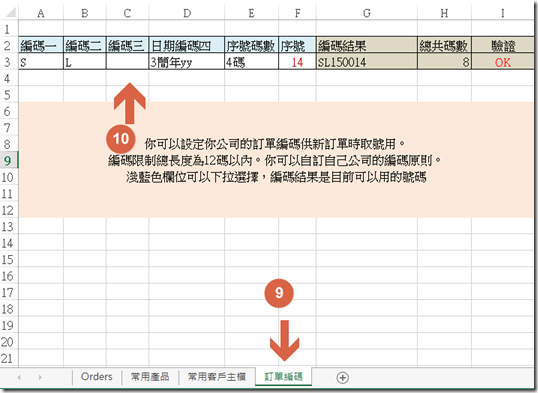Select the 3簡年yy date code cell
The image size is (538, 393).
coord(187,61)
